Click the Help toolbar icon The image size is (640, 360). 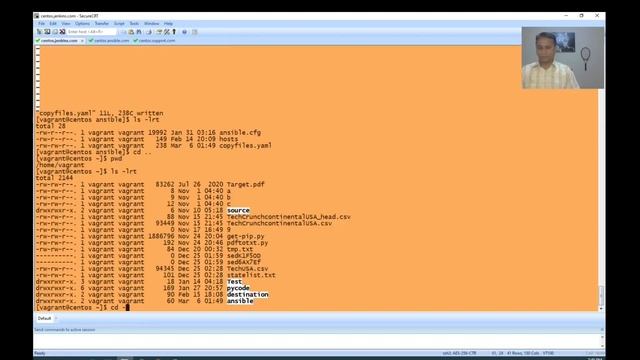coord(184,31)
